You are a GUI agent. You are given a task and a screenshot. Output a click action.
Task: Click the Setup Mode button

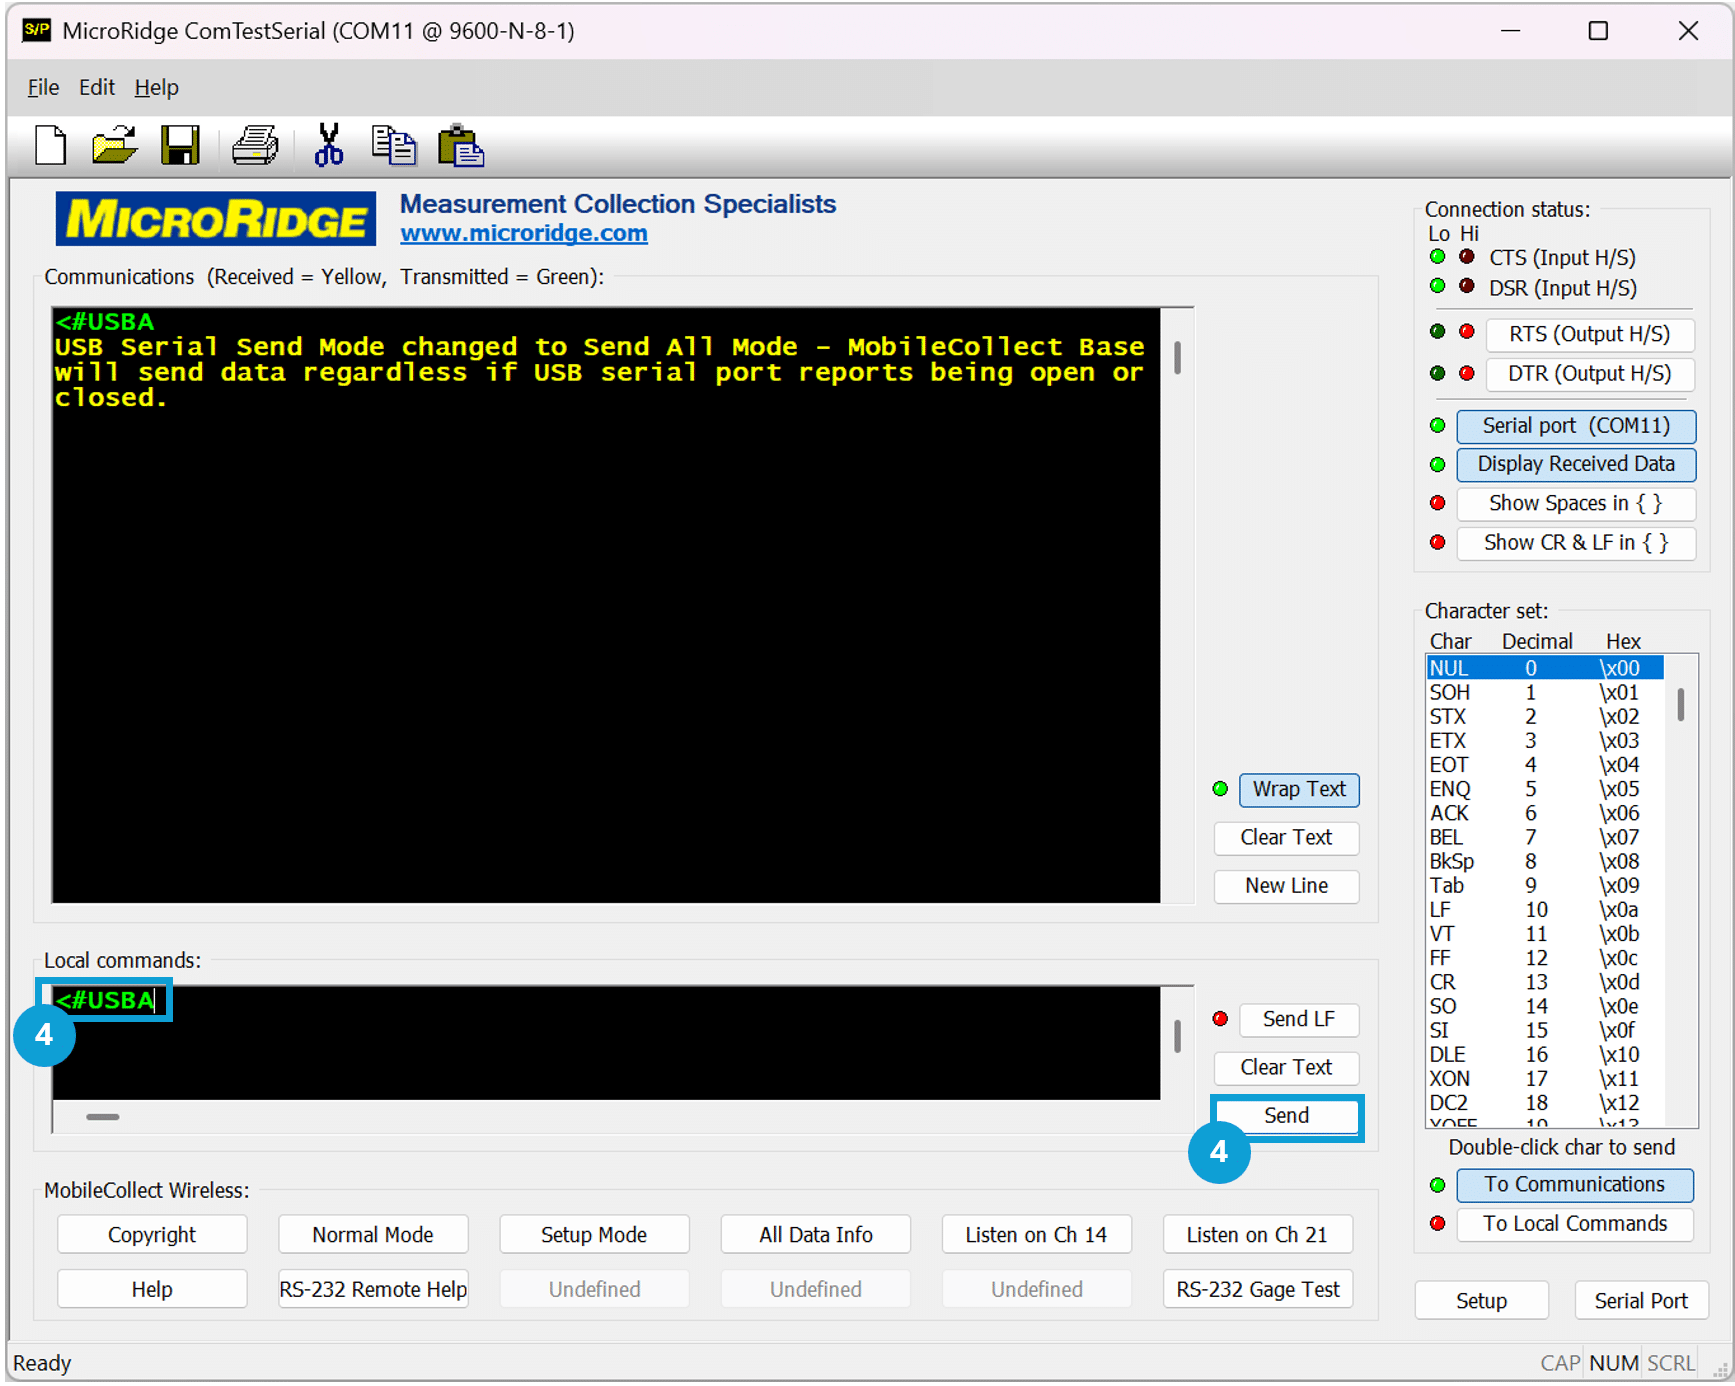point(594,1235)
